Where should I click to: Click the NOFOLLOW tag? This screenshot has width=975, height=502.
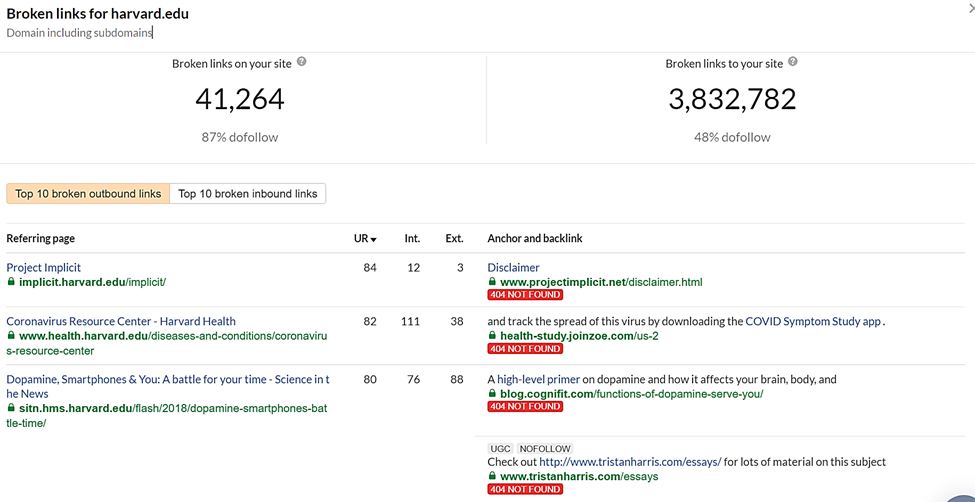tap(545, 449)
